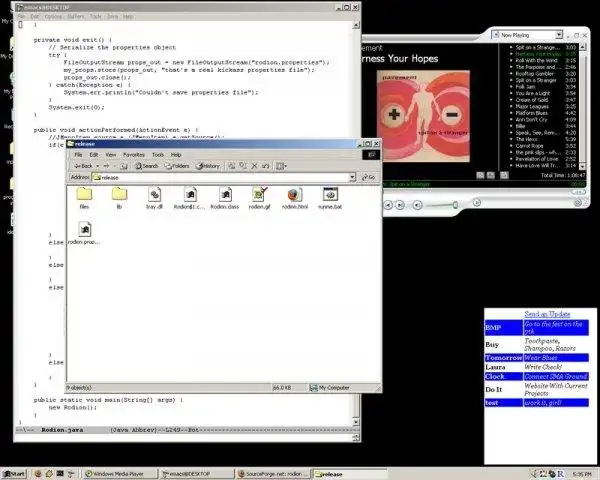This screenshot has width=600, height=480.
Task: Click the Forward arrow in Explorer toolbar
Action: pos(107,166)
